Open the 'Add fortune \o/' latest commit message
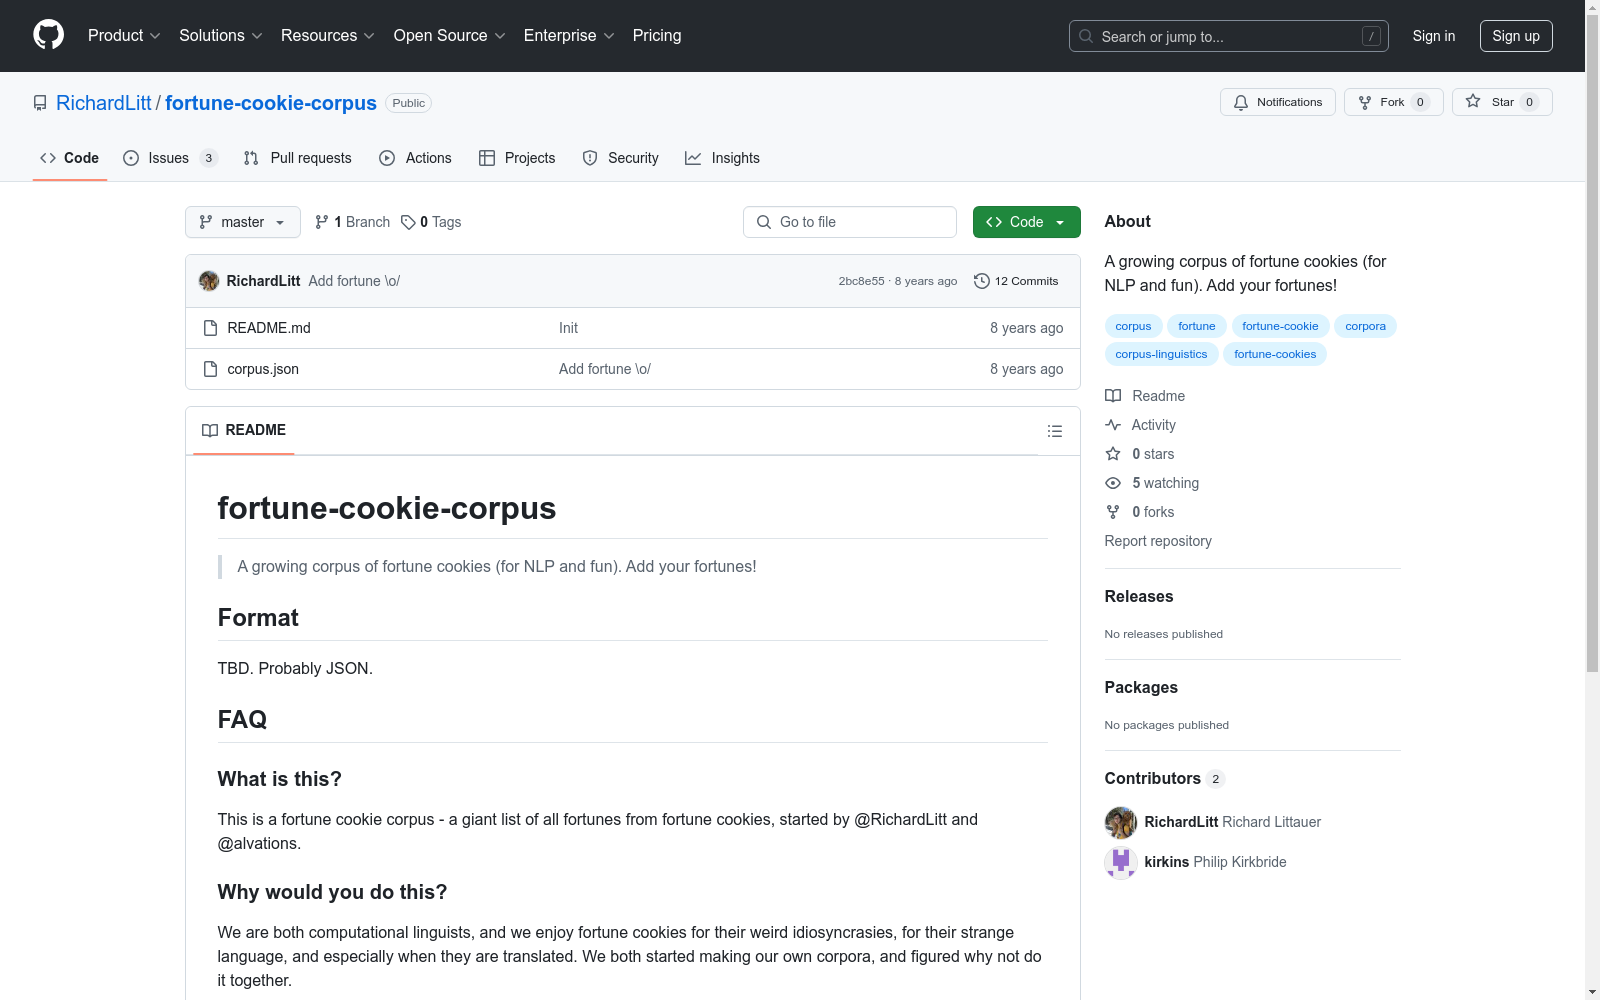The image size is (1600, 1000). pos(354,281)
